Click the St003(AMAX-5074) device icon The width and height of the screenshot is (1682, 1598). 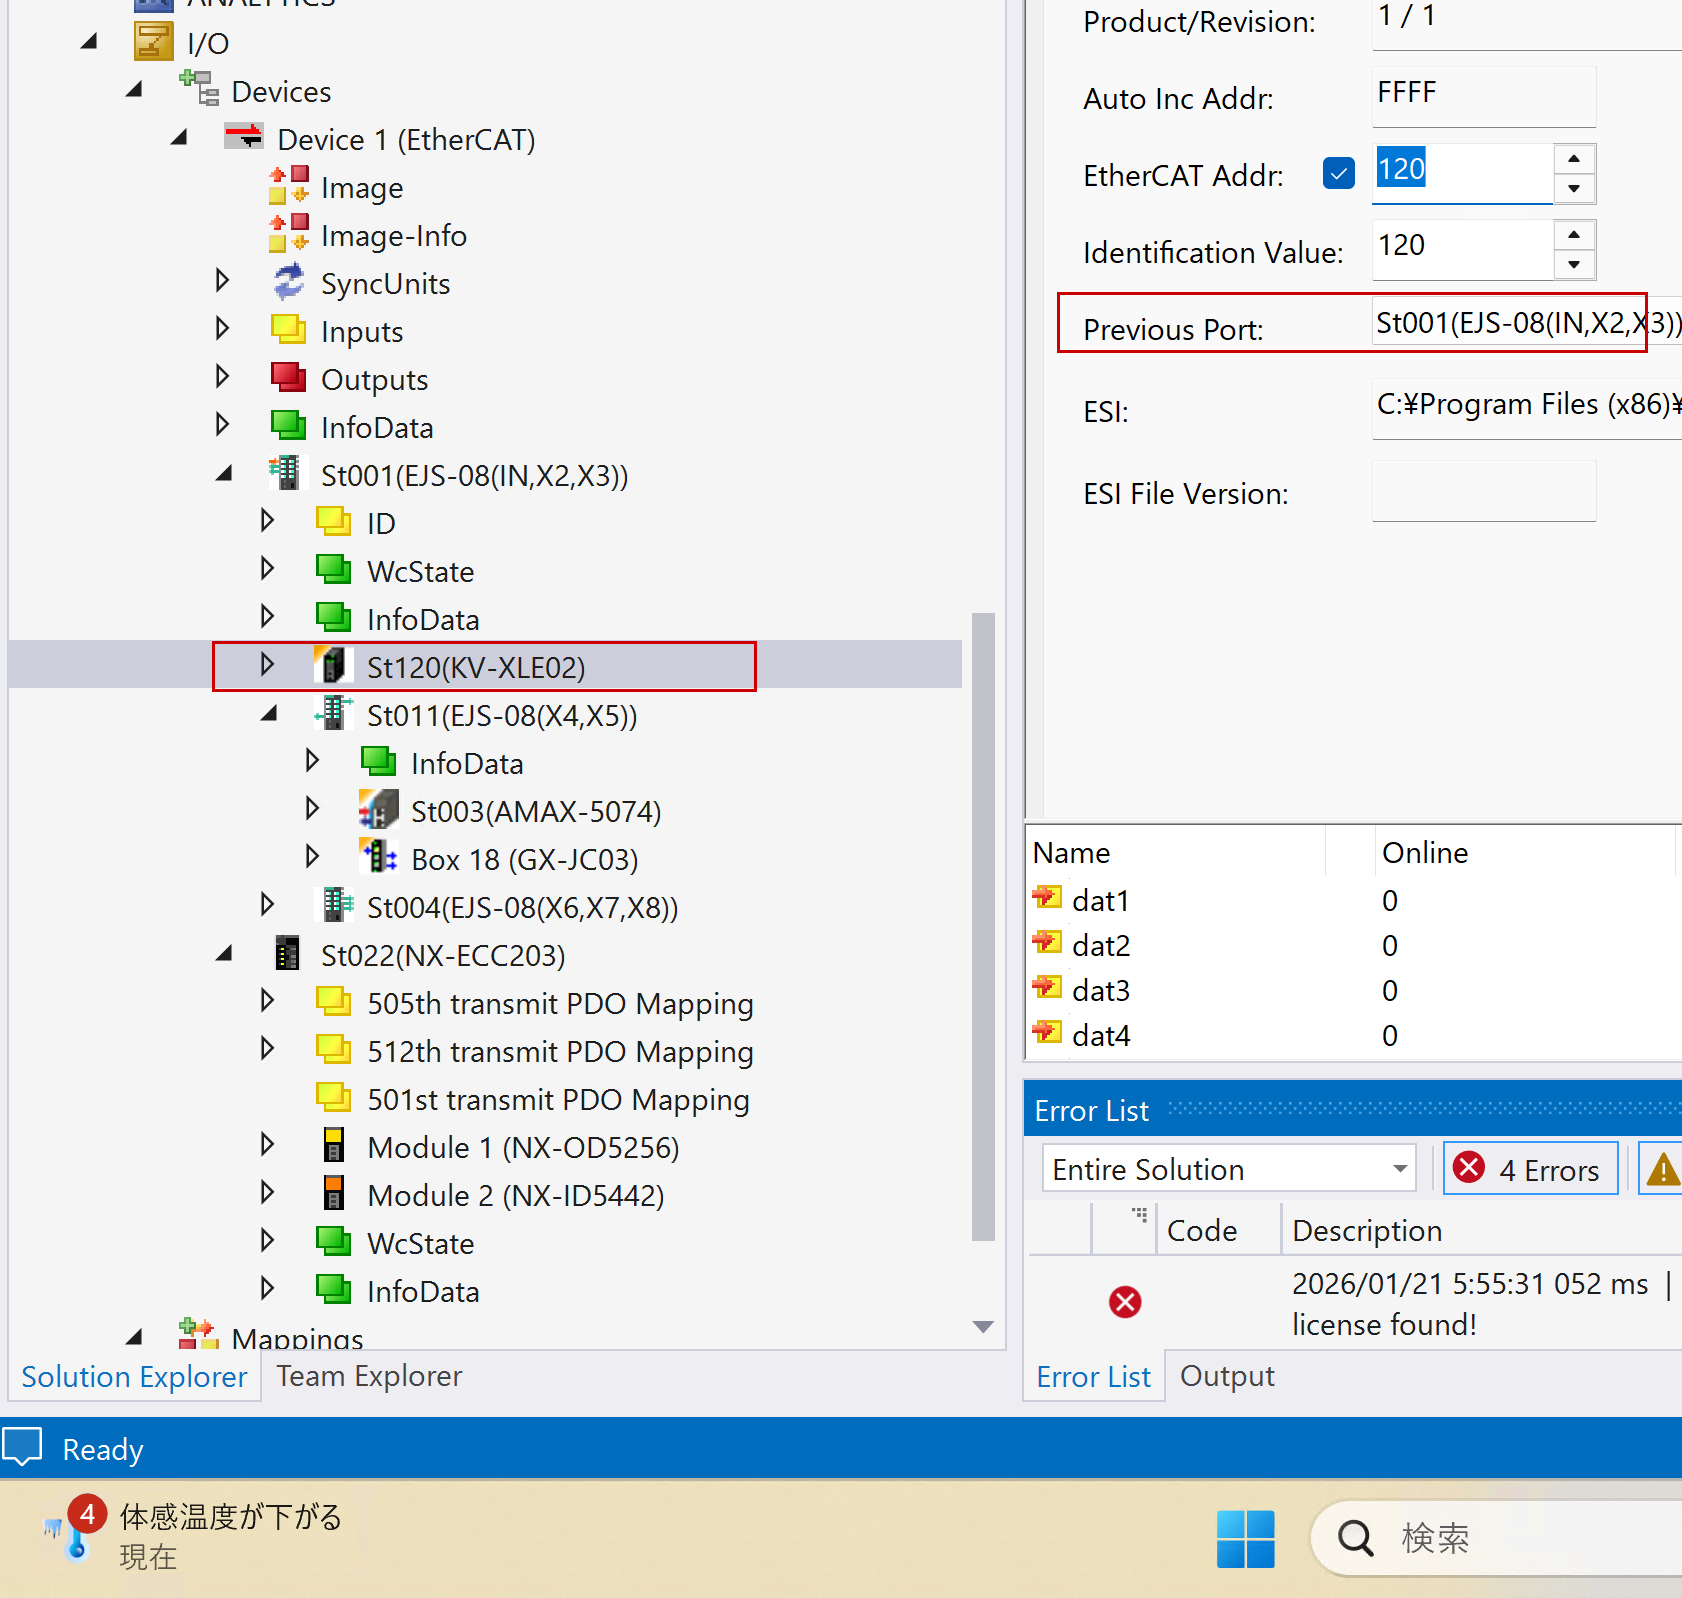(x=378, y=810)
